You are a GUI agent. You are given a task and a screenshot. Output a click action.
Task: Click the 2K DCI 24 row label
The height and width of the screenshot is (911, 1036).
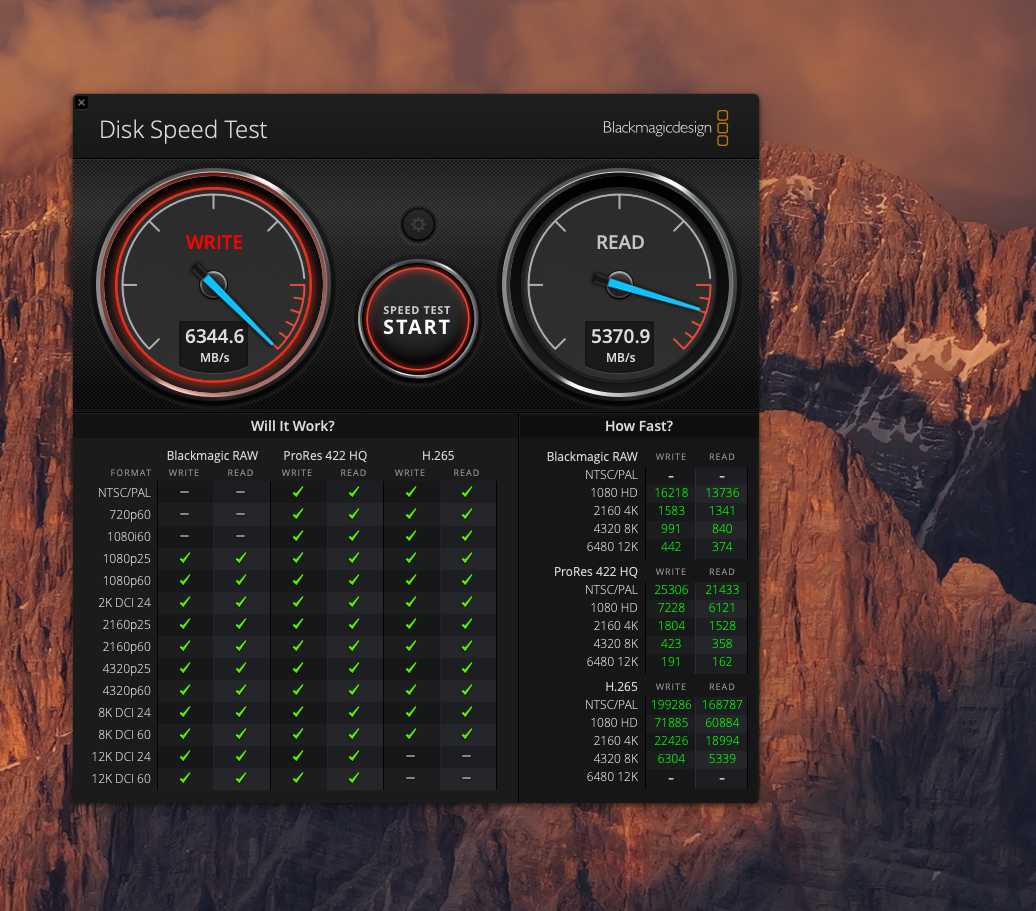[124, 602]
